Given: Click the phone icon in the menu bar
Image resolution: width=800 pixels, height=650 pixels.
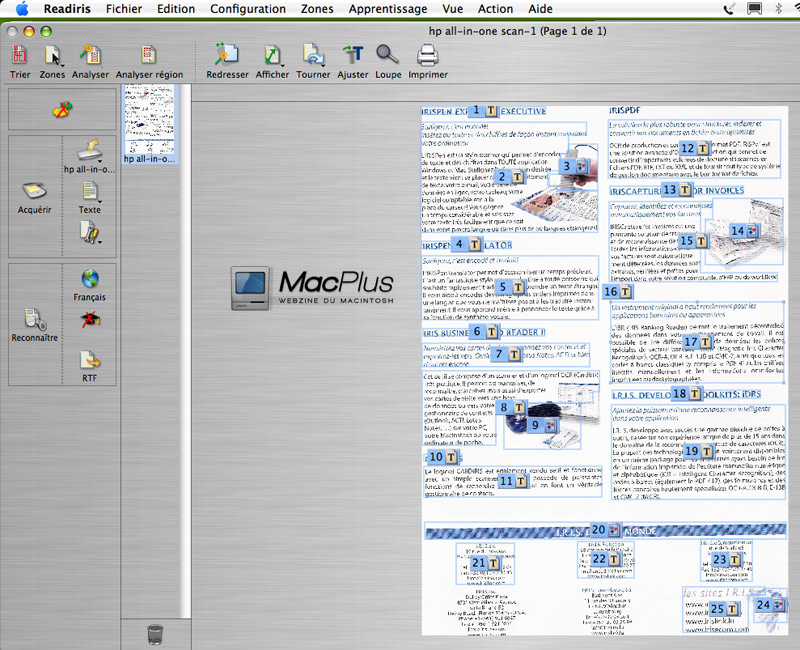Looking at the screenshot, I should [730, 9].
